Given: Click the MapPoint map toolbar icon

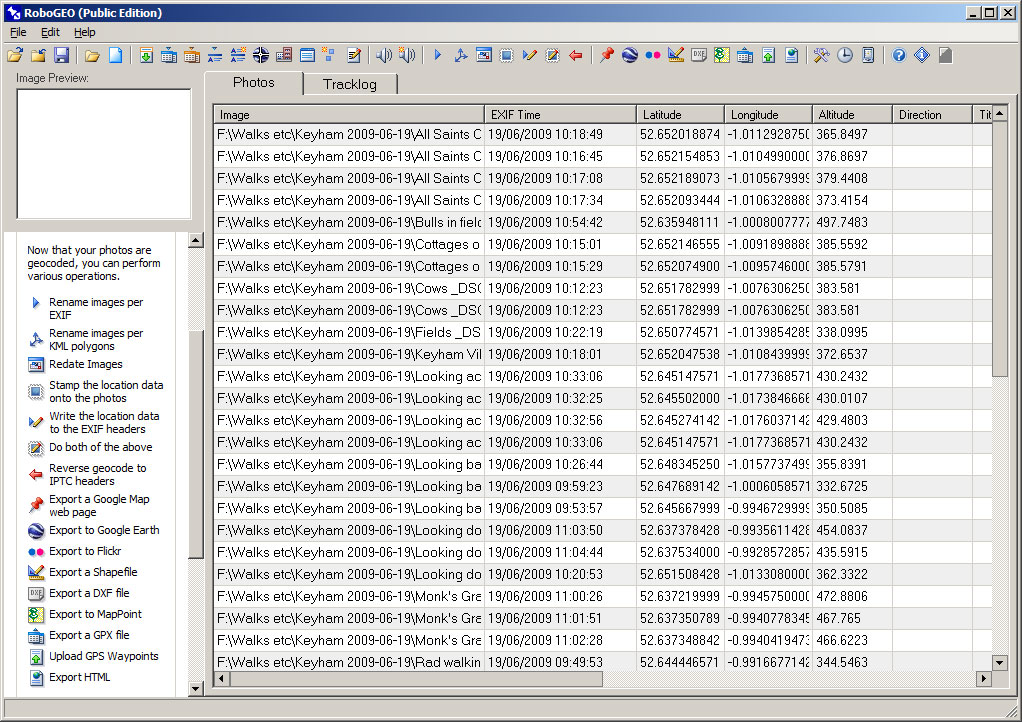Looking at the screenshot, I should coord(722,55).
